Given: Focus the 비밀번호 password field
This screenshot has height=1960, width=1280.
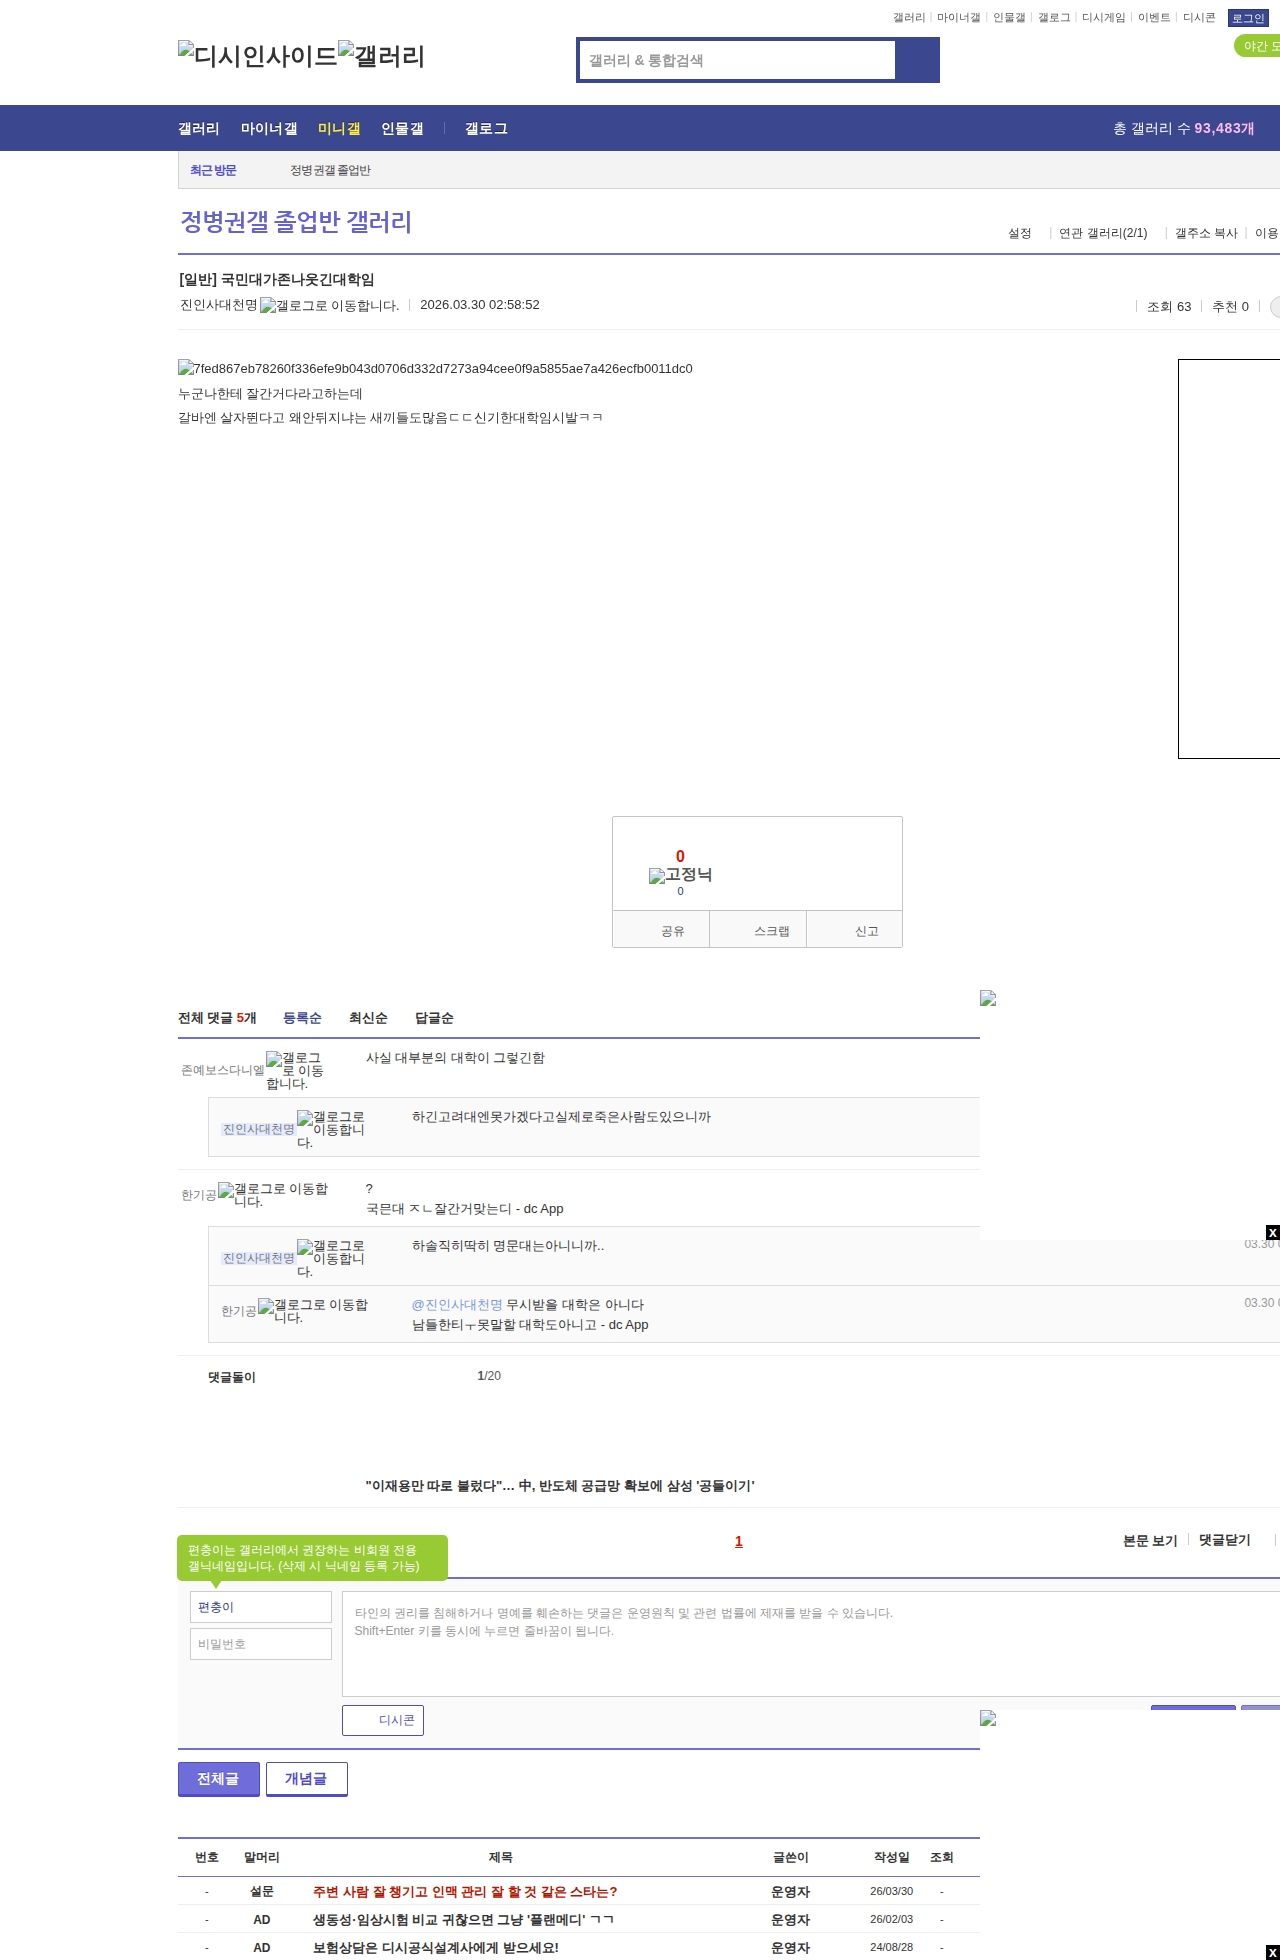Looking at the screenshot, I should (x=261, y=1644).
